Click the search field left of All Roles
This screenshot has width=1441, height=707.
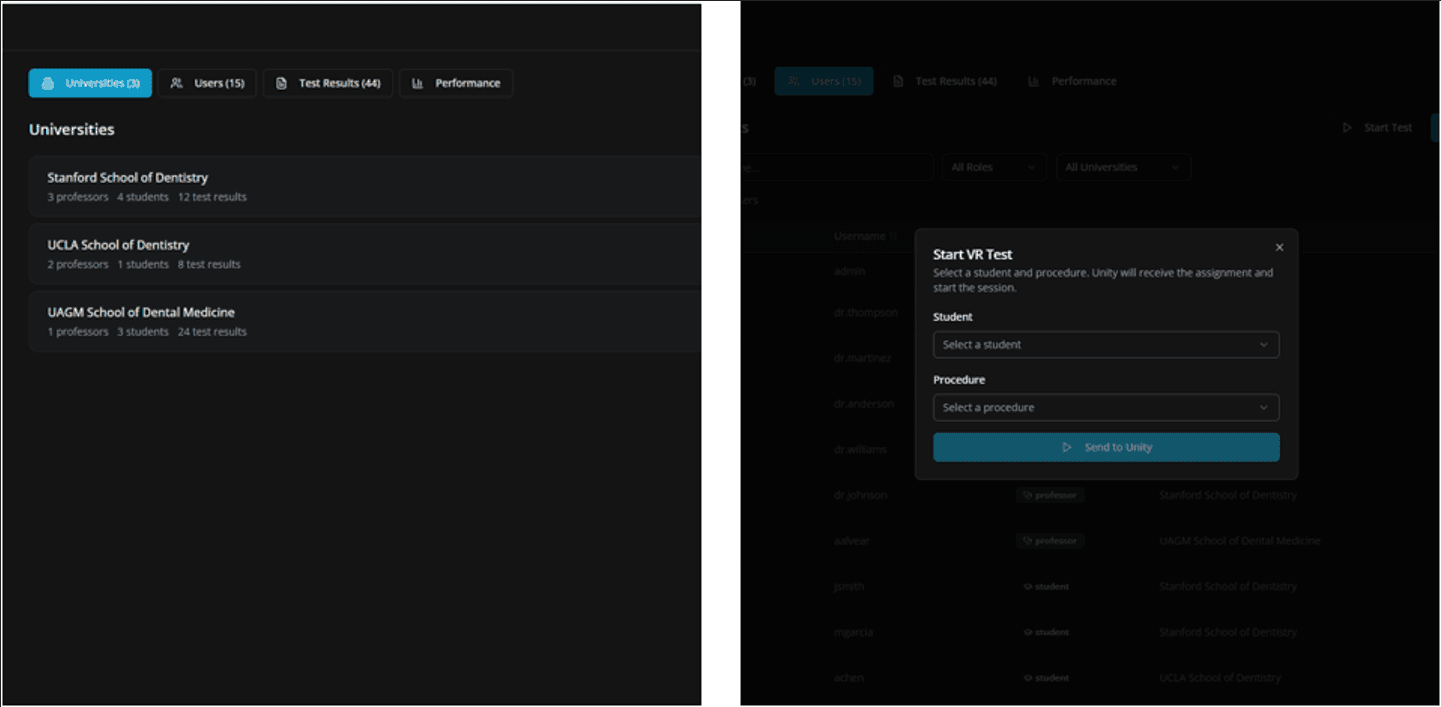[837, 168]
